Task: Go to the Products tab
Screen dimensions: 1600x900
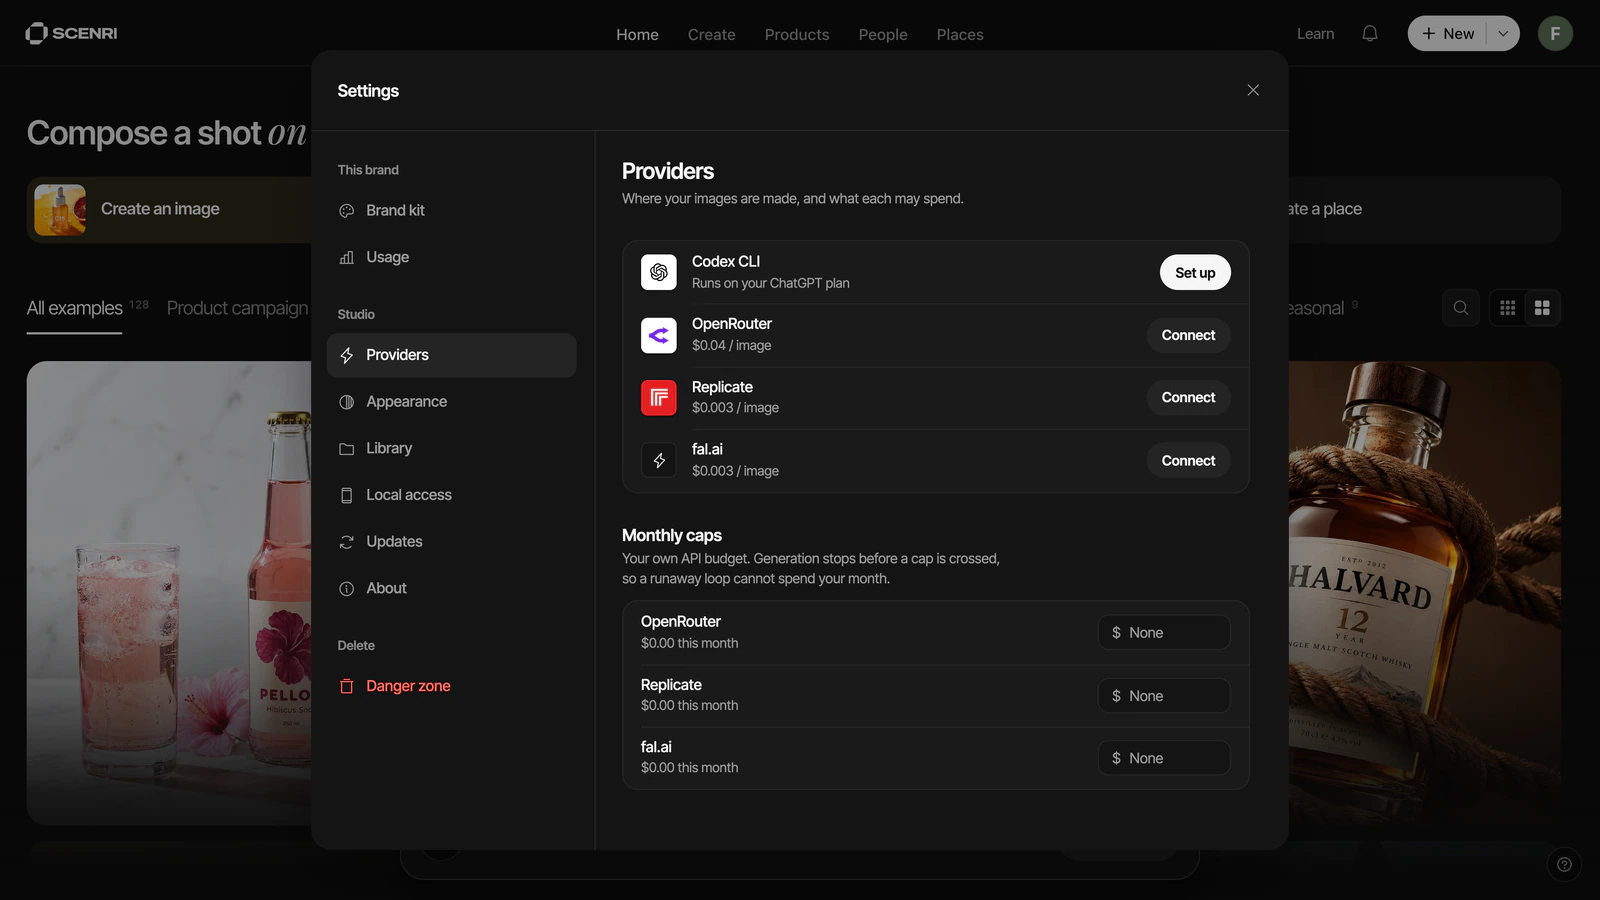Action: pos(797,34)
